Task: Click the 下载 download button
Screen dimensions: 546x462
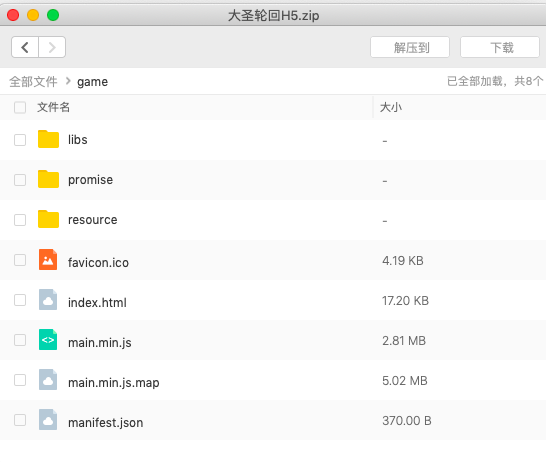Action: tap(500, 47)
